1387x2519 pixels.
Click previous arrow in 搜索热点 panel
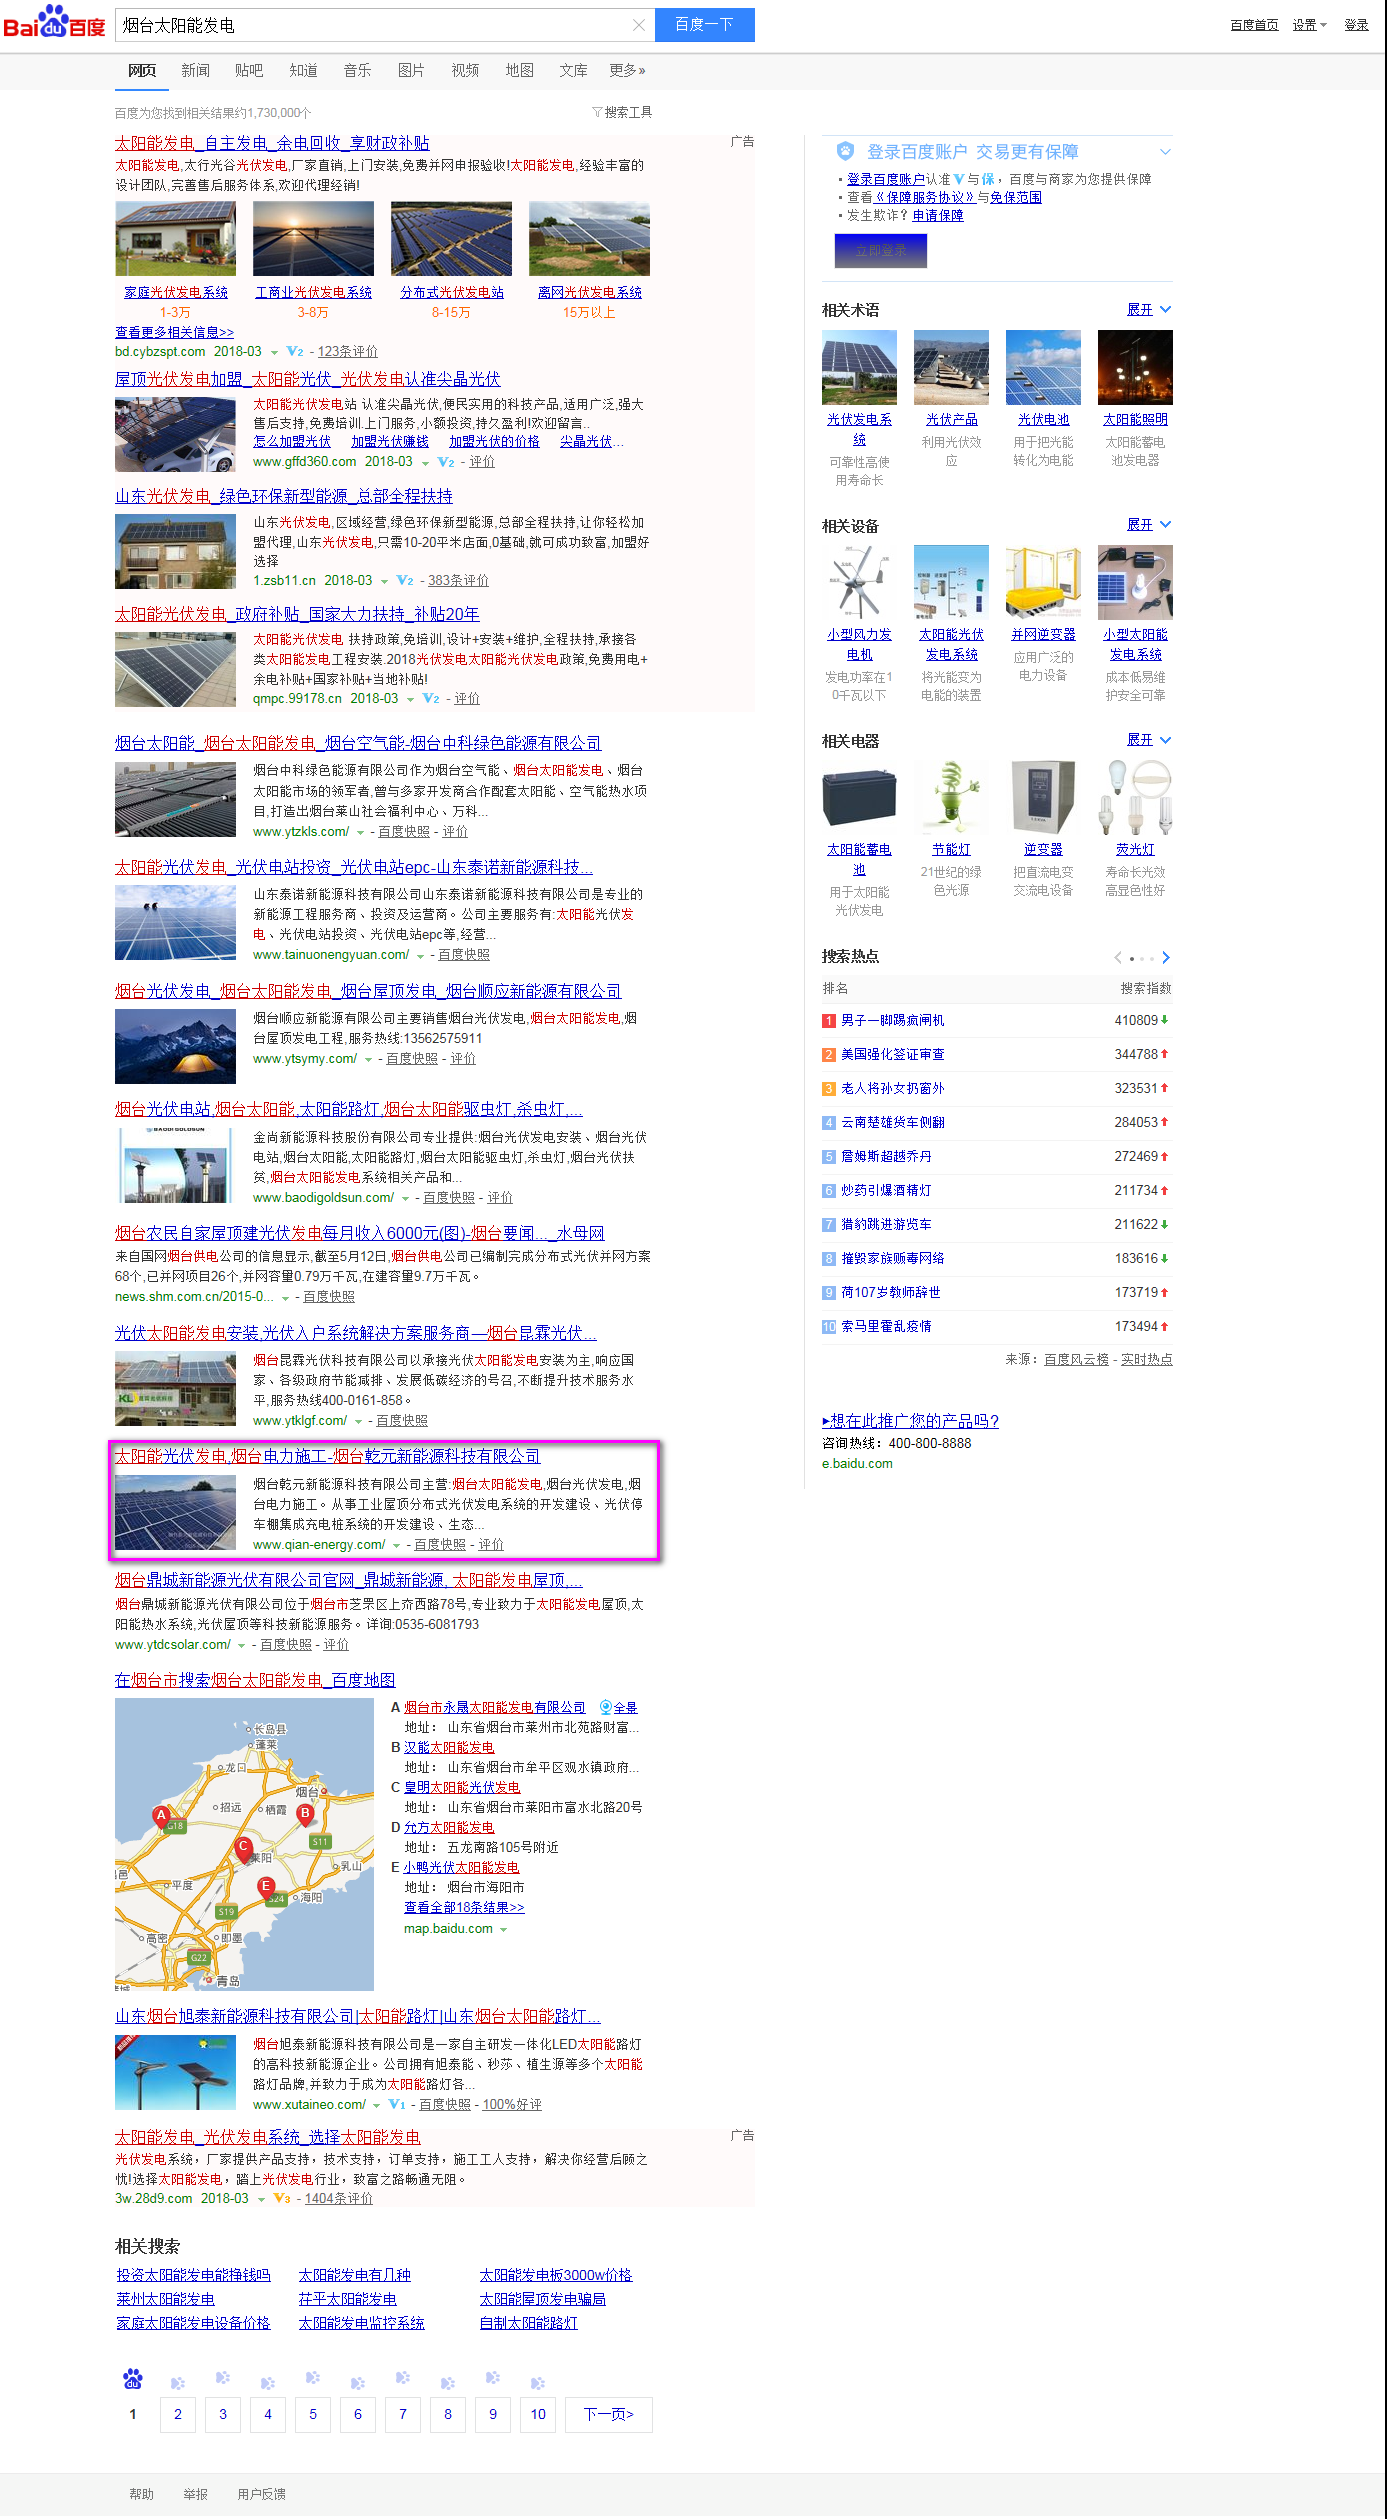pyautogui.click(x=1117, y=957)
